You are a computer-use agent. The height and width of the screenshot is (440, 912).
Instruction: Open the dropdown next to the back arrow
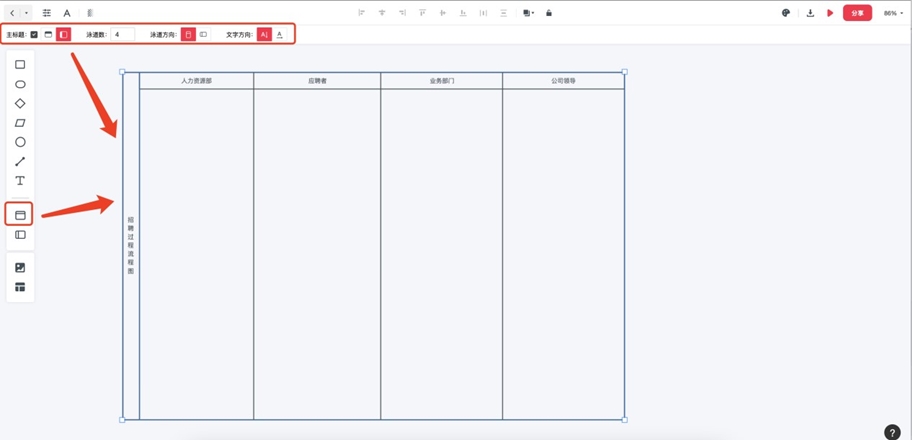click(x=26, y=13)
